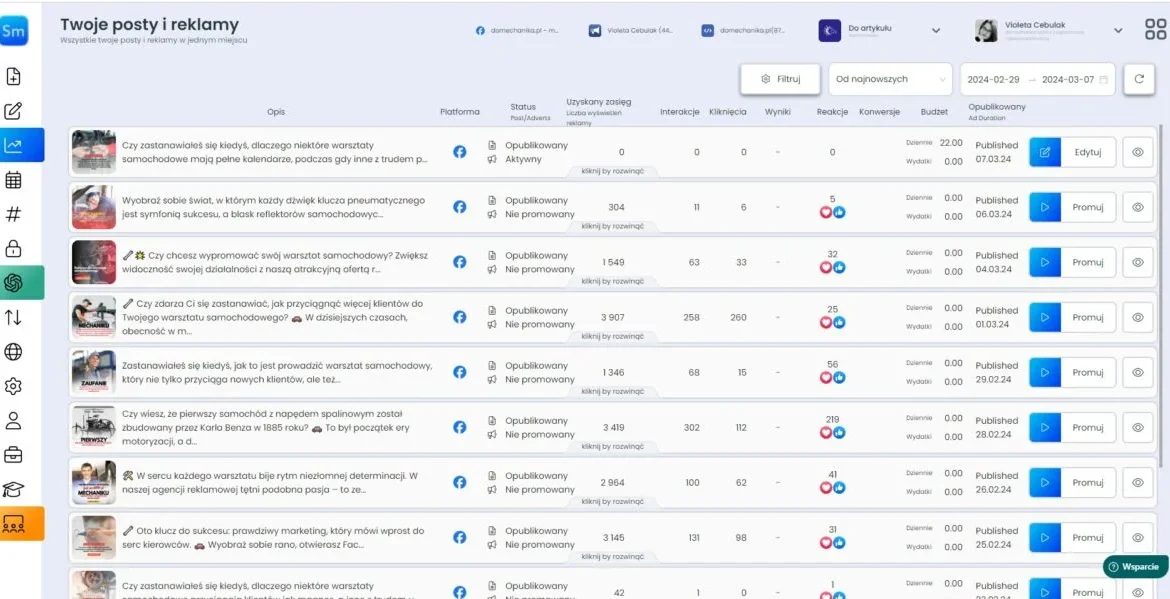Click the calendar icon in sidebar
The height and width of the screenshot is (599, 1170).
click(x=14, y=180)
